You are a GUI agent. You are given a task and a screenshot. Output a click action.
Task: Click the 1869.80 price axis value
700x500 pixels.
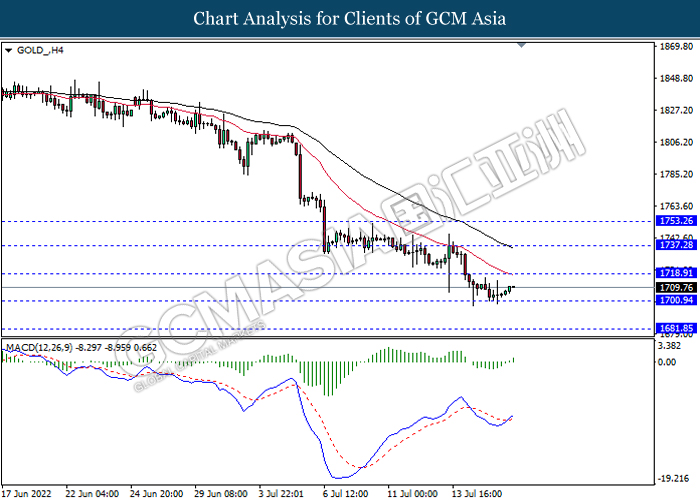[676, 47]
